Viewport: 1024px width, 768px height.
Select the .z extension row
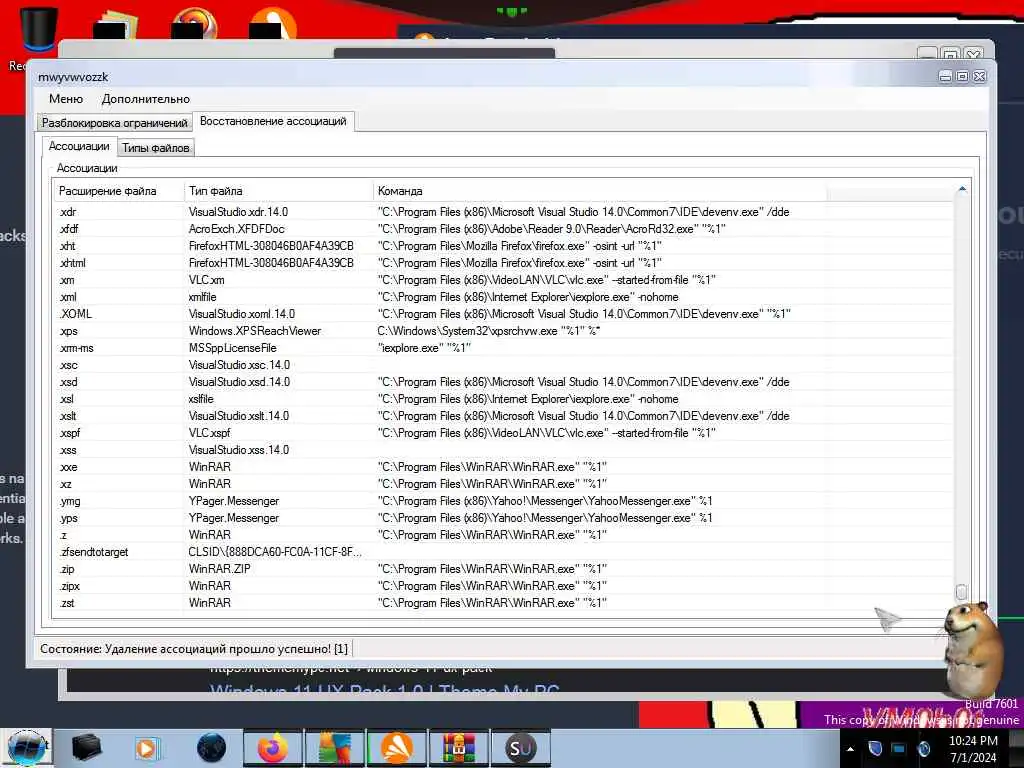pyautogui.click(x=504, y=534)
